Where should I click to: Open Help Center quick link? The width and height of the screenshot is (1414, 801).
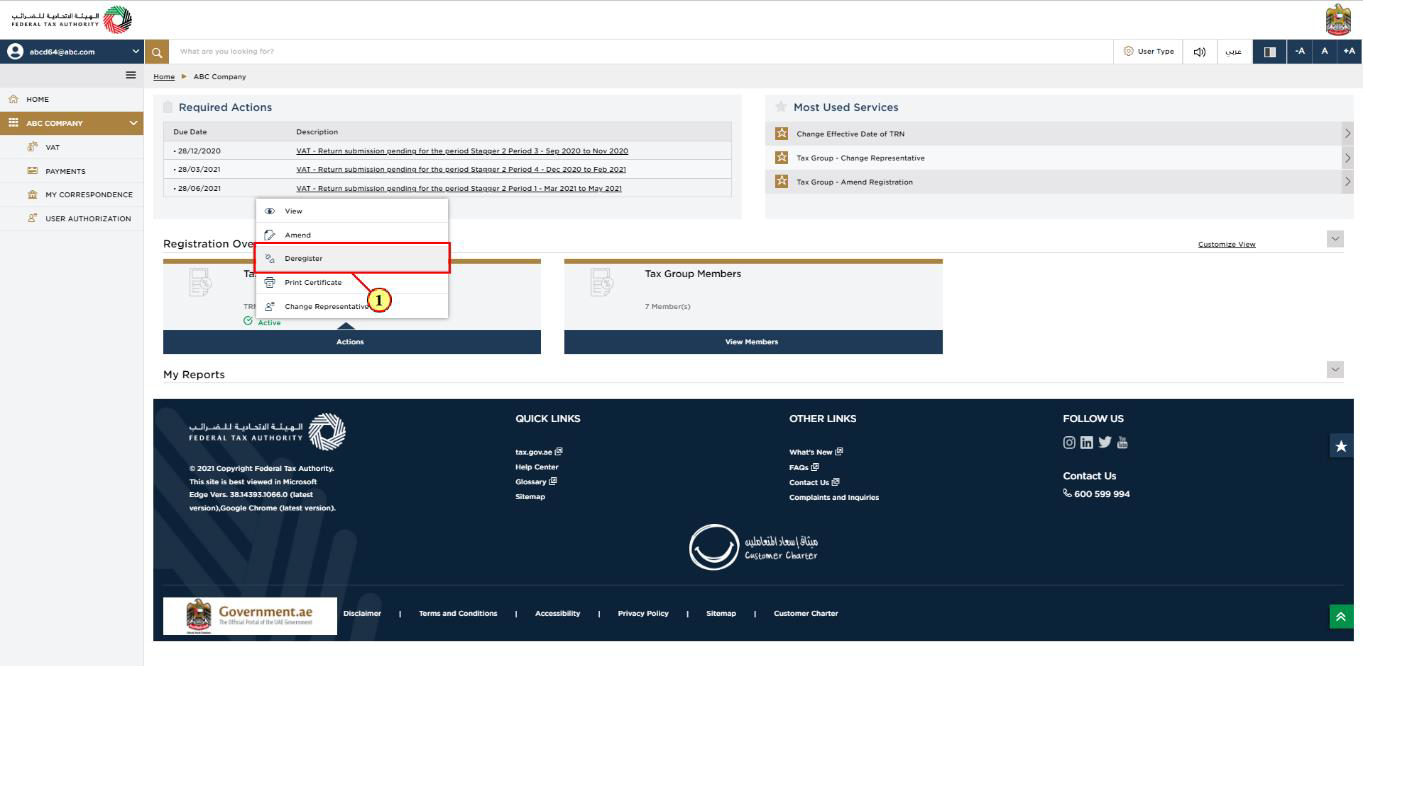tap(537, 467)
